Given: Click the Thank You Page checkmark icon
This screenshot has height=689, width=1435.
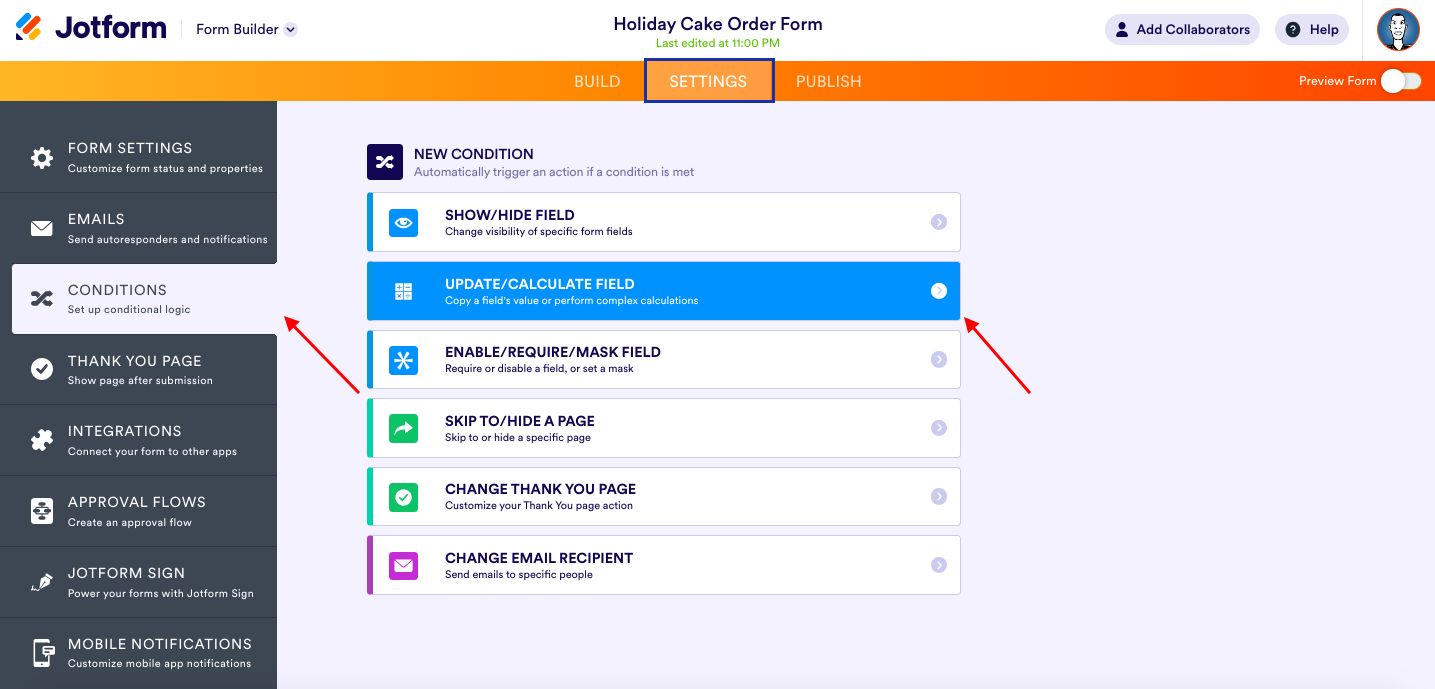Looking at the screenshot, I should click(x=41, y=370).
